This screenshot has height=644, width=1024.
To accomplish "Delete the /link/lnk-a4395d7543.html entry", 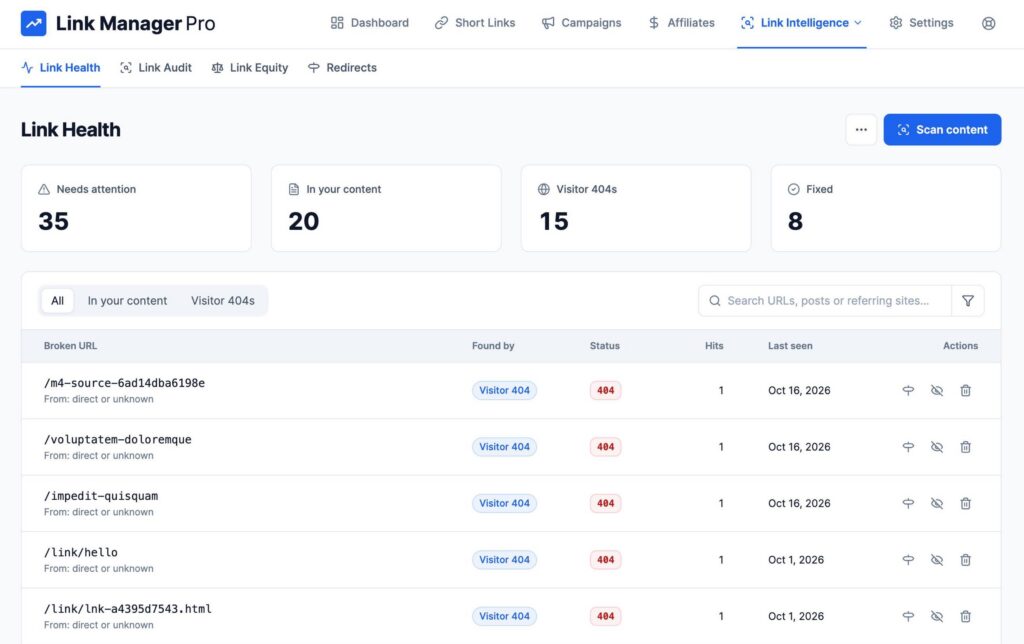I will 965,616.
